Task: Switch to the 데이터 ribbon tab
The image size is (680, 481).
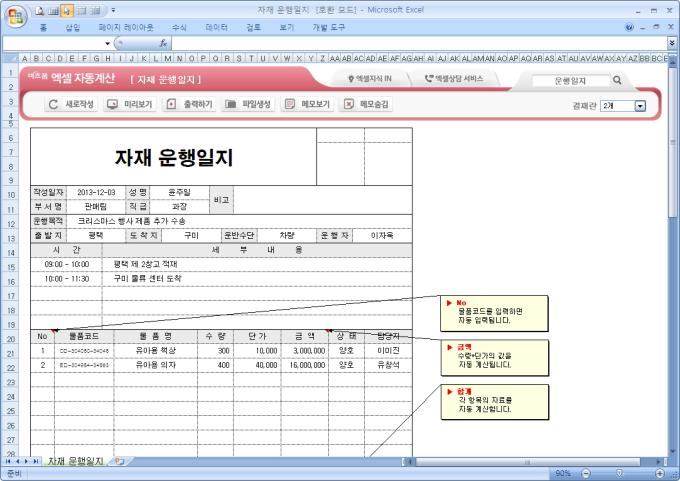Action: click(x=216, y=28)
